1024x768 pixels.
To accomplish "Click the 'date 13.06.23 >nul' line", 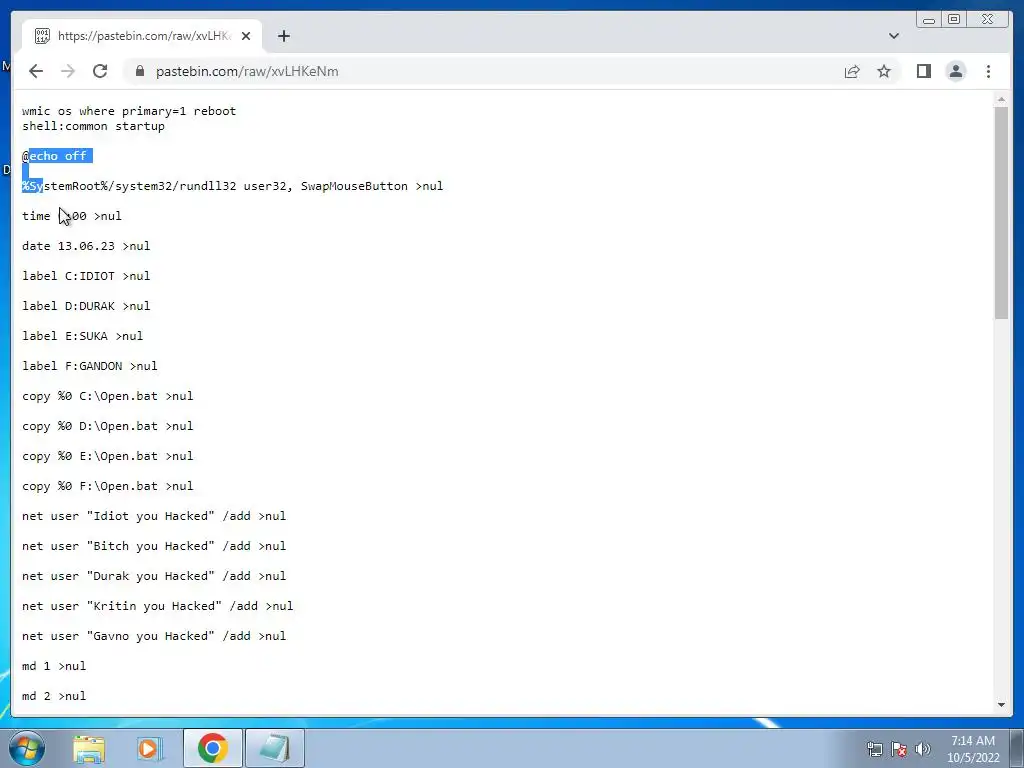I will (86, 246).
